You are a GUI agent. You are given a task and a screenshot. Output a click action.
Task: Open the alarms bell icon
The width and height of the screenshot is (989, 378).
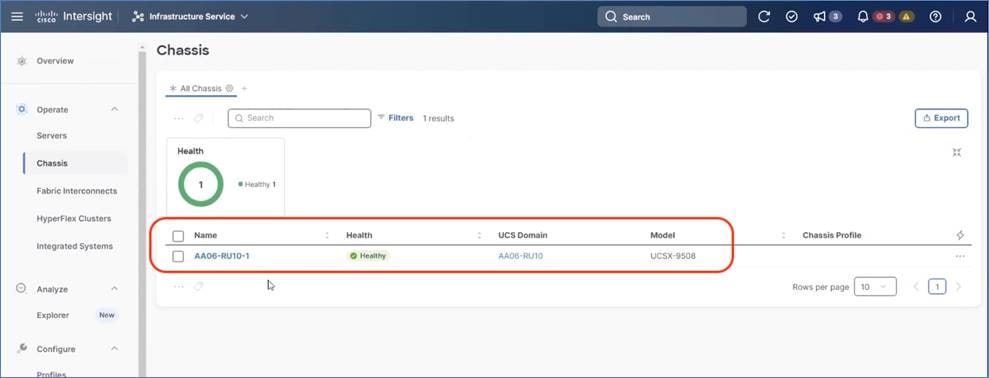[x=863, y=17]
